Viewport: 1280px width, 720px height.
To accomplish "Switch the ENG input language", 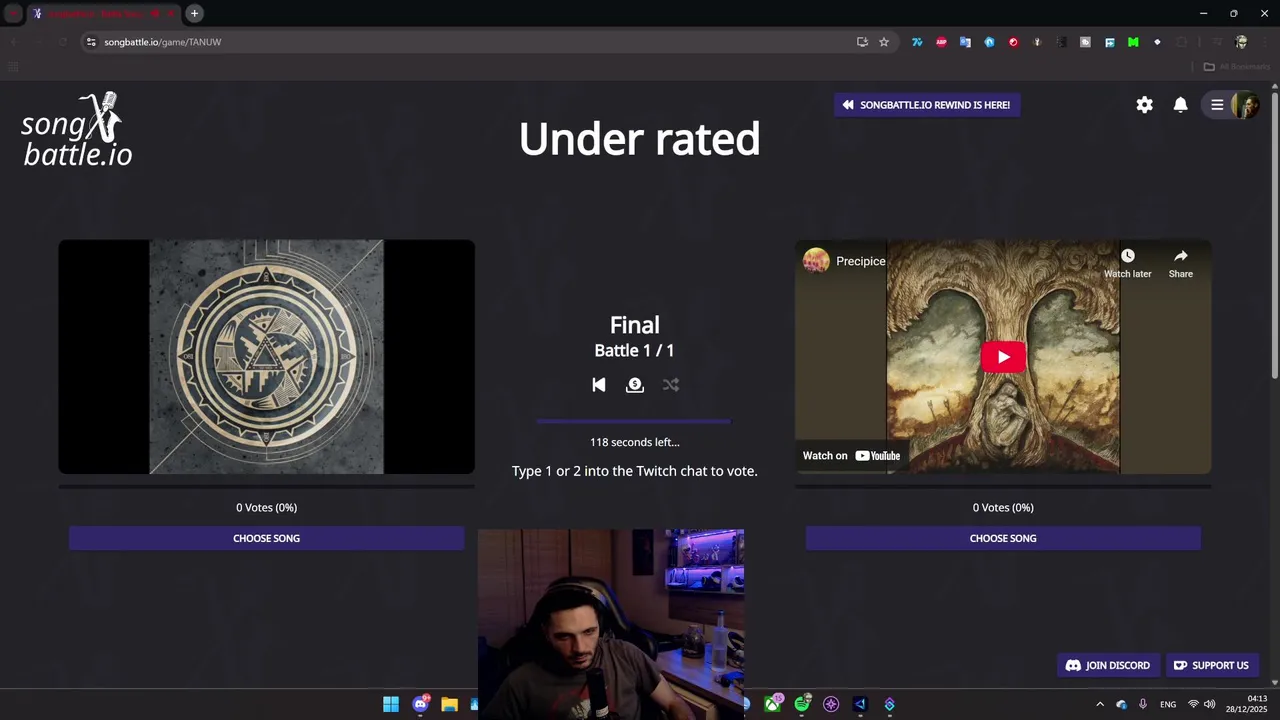I will point(1168,705).
